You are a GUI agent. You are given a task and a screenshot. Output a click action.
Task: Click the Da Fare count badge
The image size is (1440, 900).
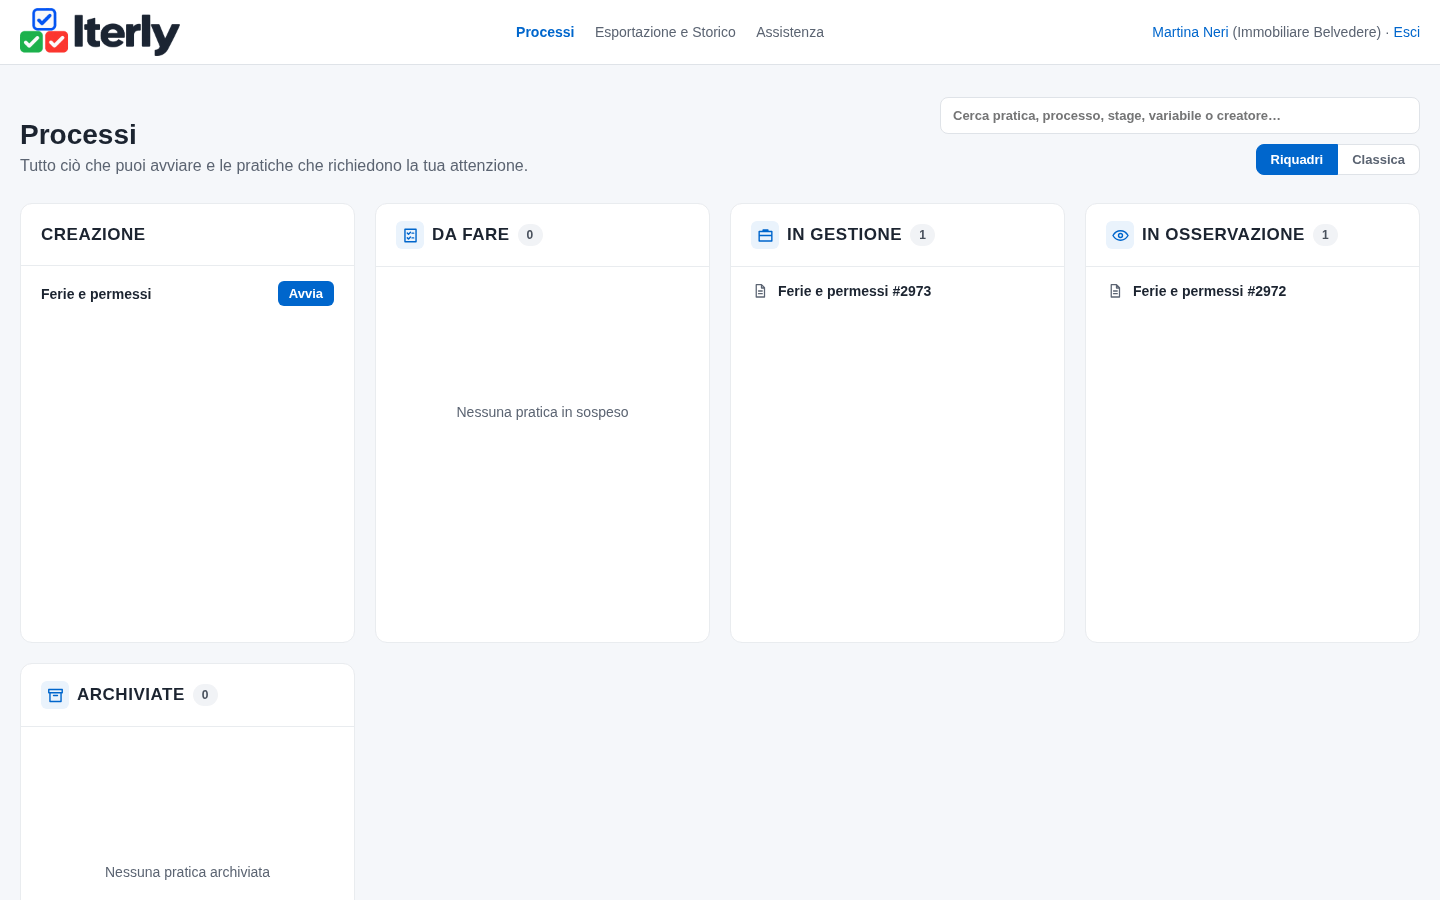pyautogui.click(x=530, y=235)
